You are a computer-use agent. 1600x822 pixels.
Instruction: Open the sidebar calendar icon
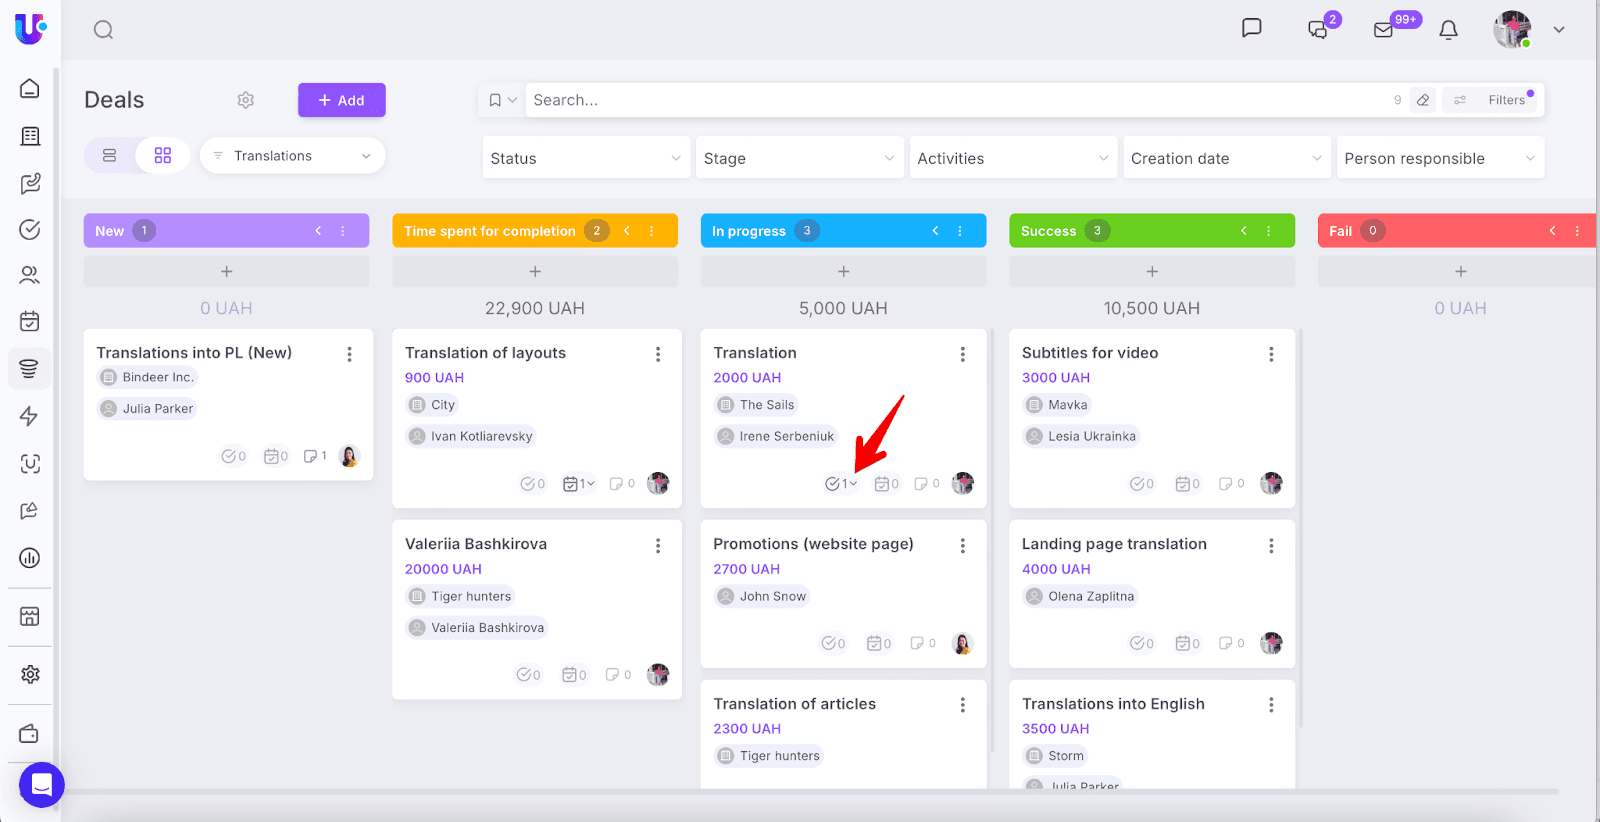click(30, 321)
